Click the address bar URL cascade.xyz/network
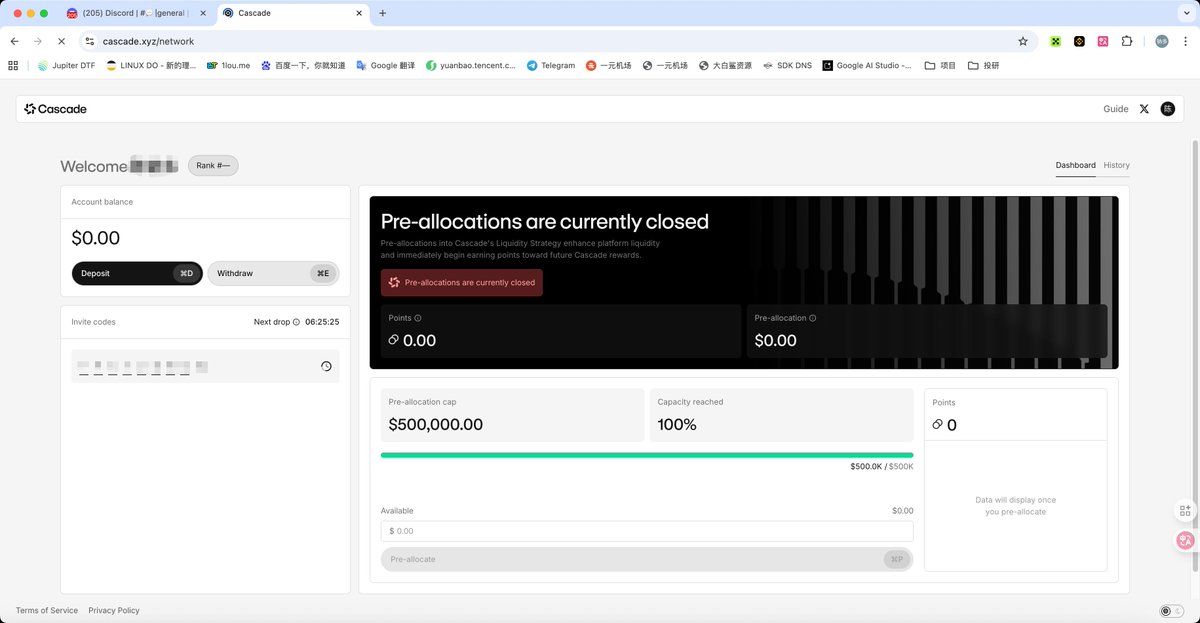This screenshot has width=1200, height=623. [x=148, y=41]
